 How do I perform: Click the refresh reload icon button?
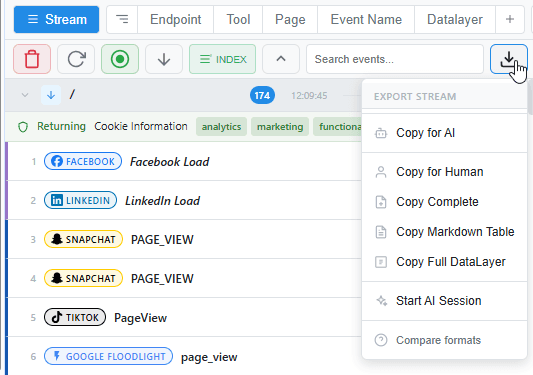[76, 59]
